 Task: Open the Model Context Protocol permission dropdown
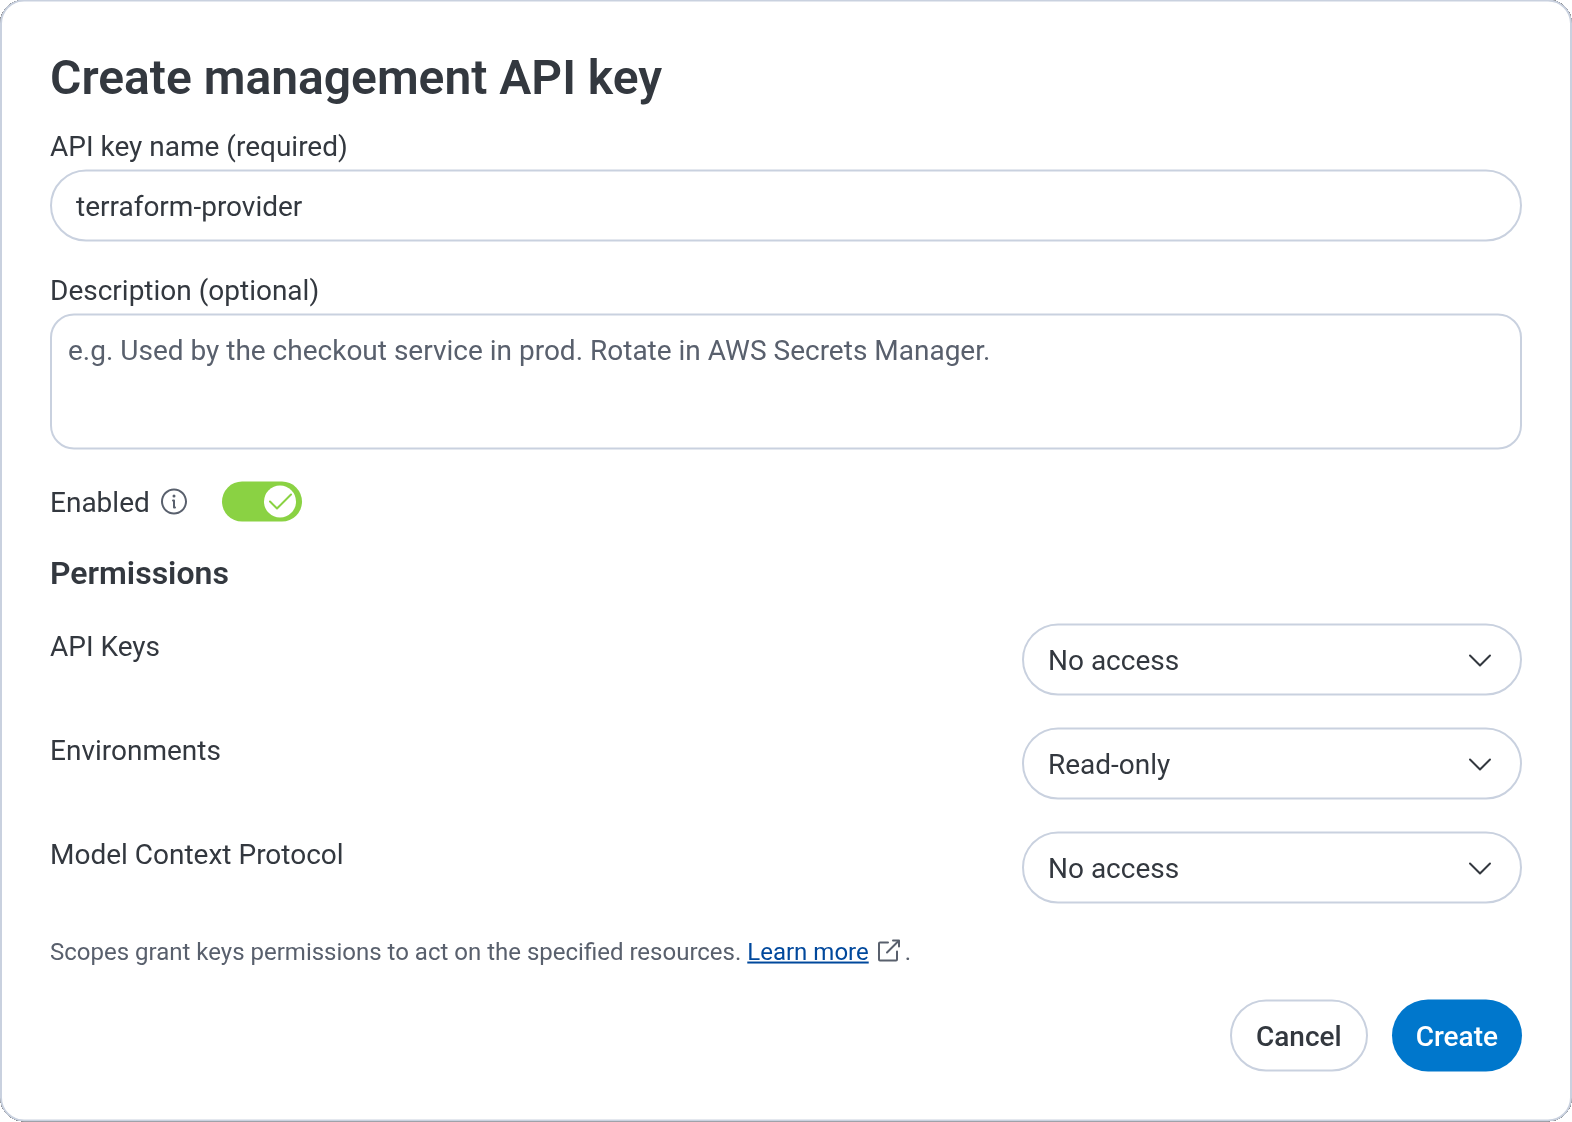point(1271,868)
